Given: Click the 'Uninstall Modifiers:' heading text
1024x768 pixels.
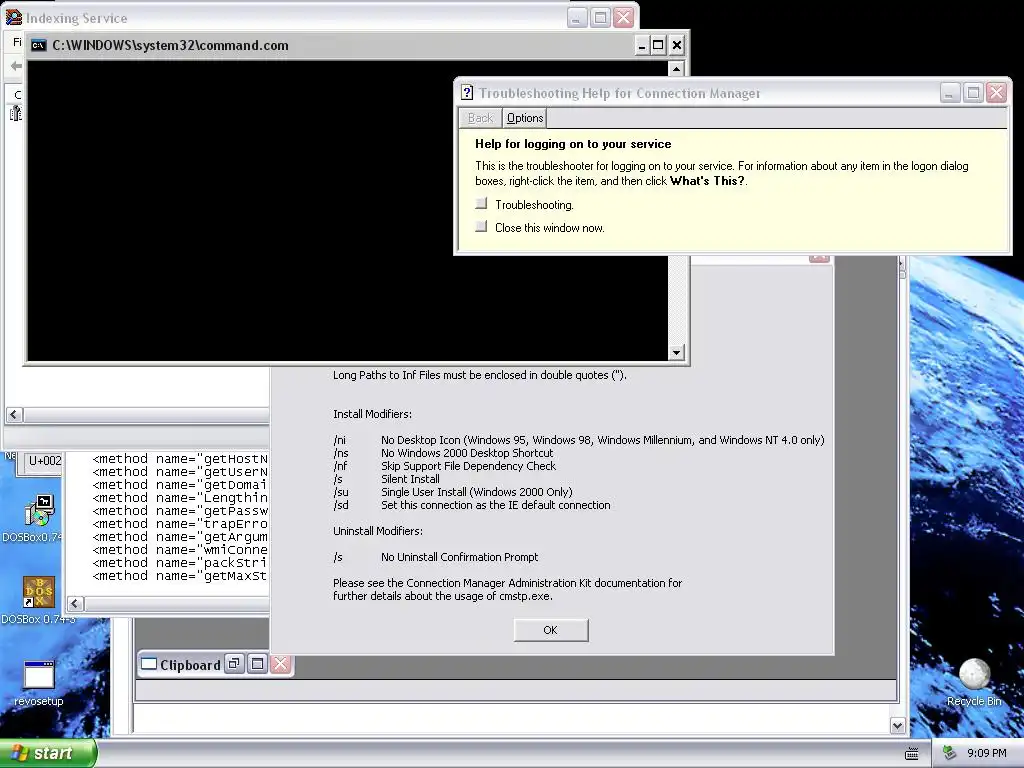Looking at the screenshot, I should [x=377, y=531].
